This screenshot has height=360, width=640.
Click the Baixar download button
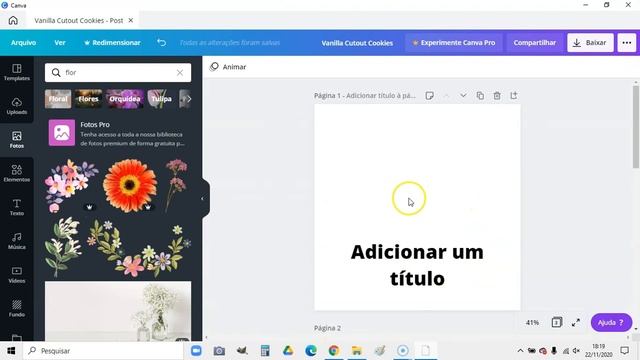point(590,42)
